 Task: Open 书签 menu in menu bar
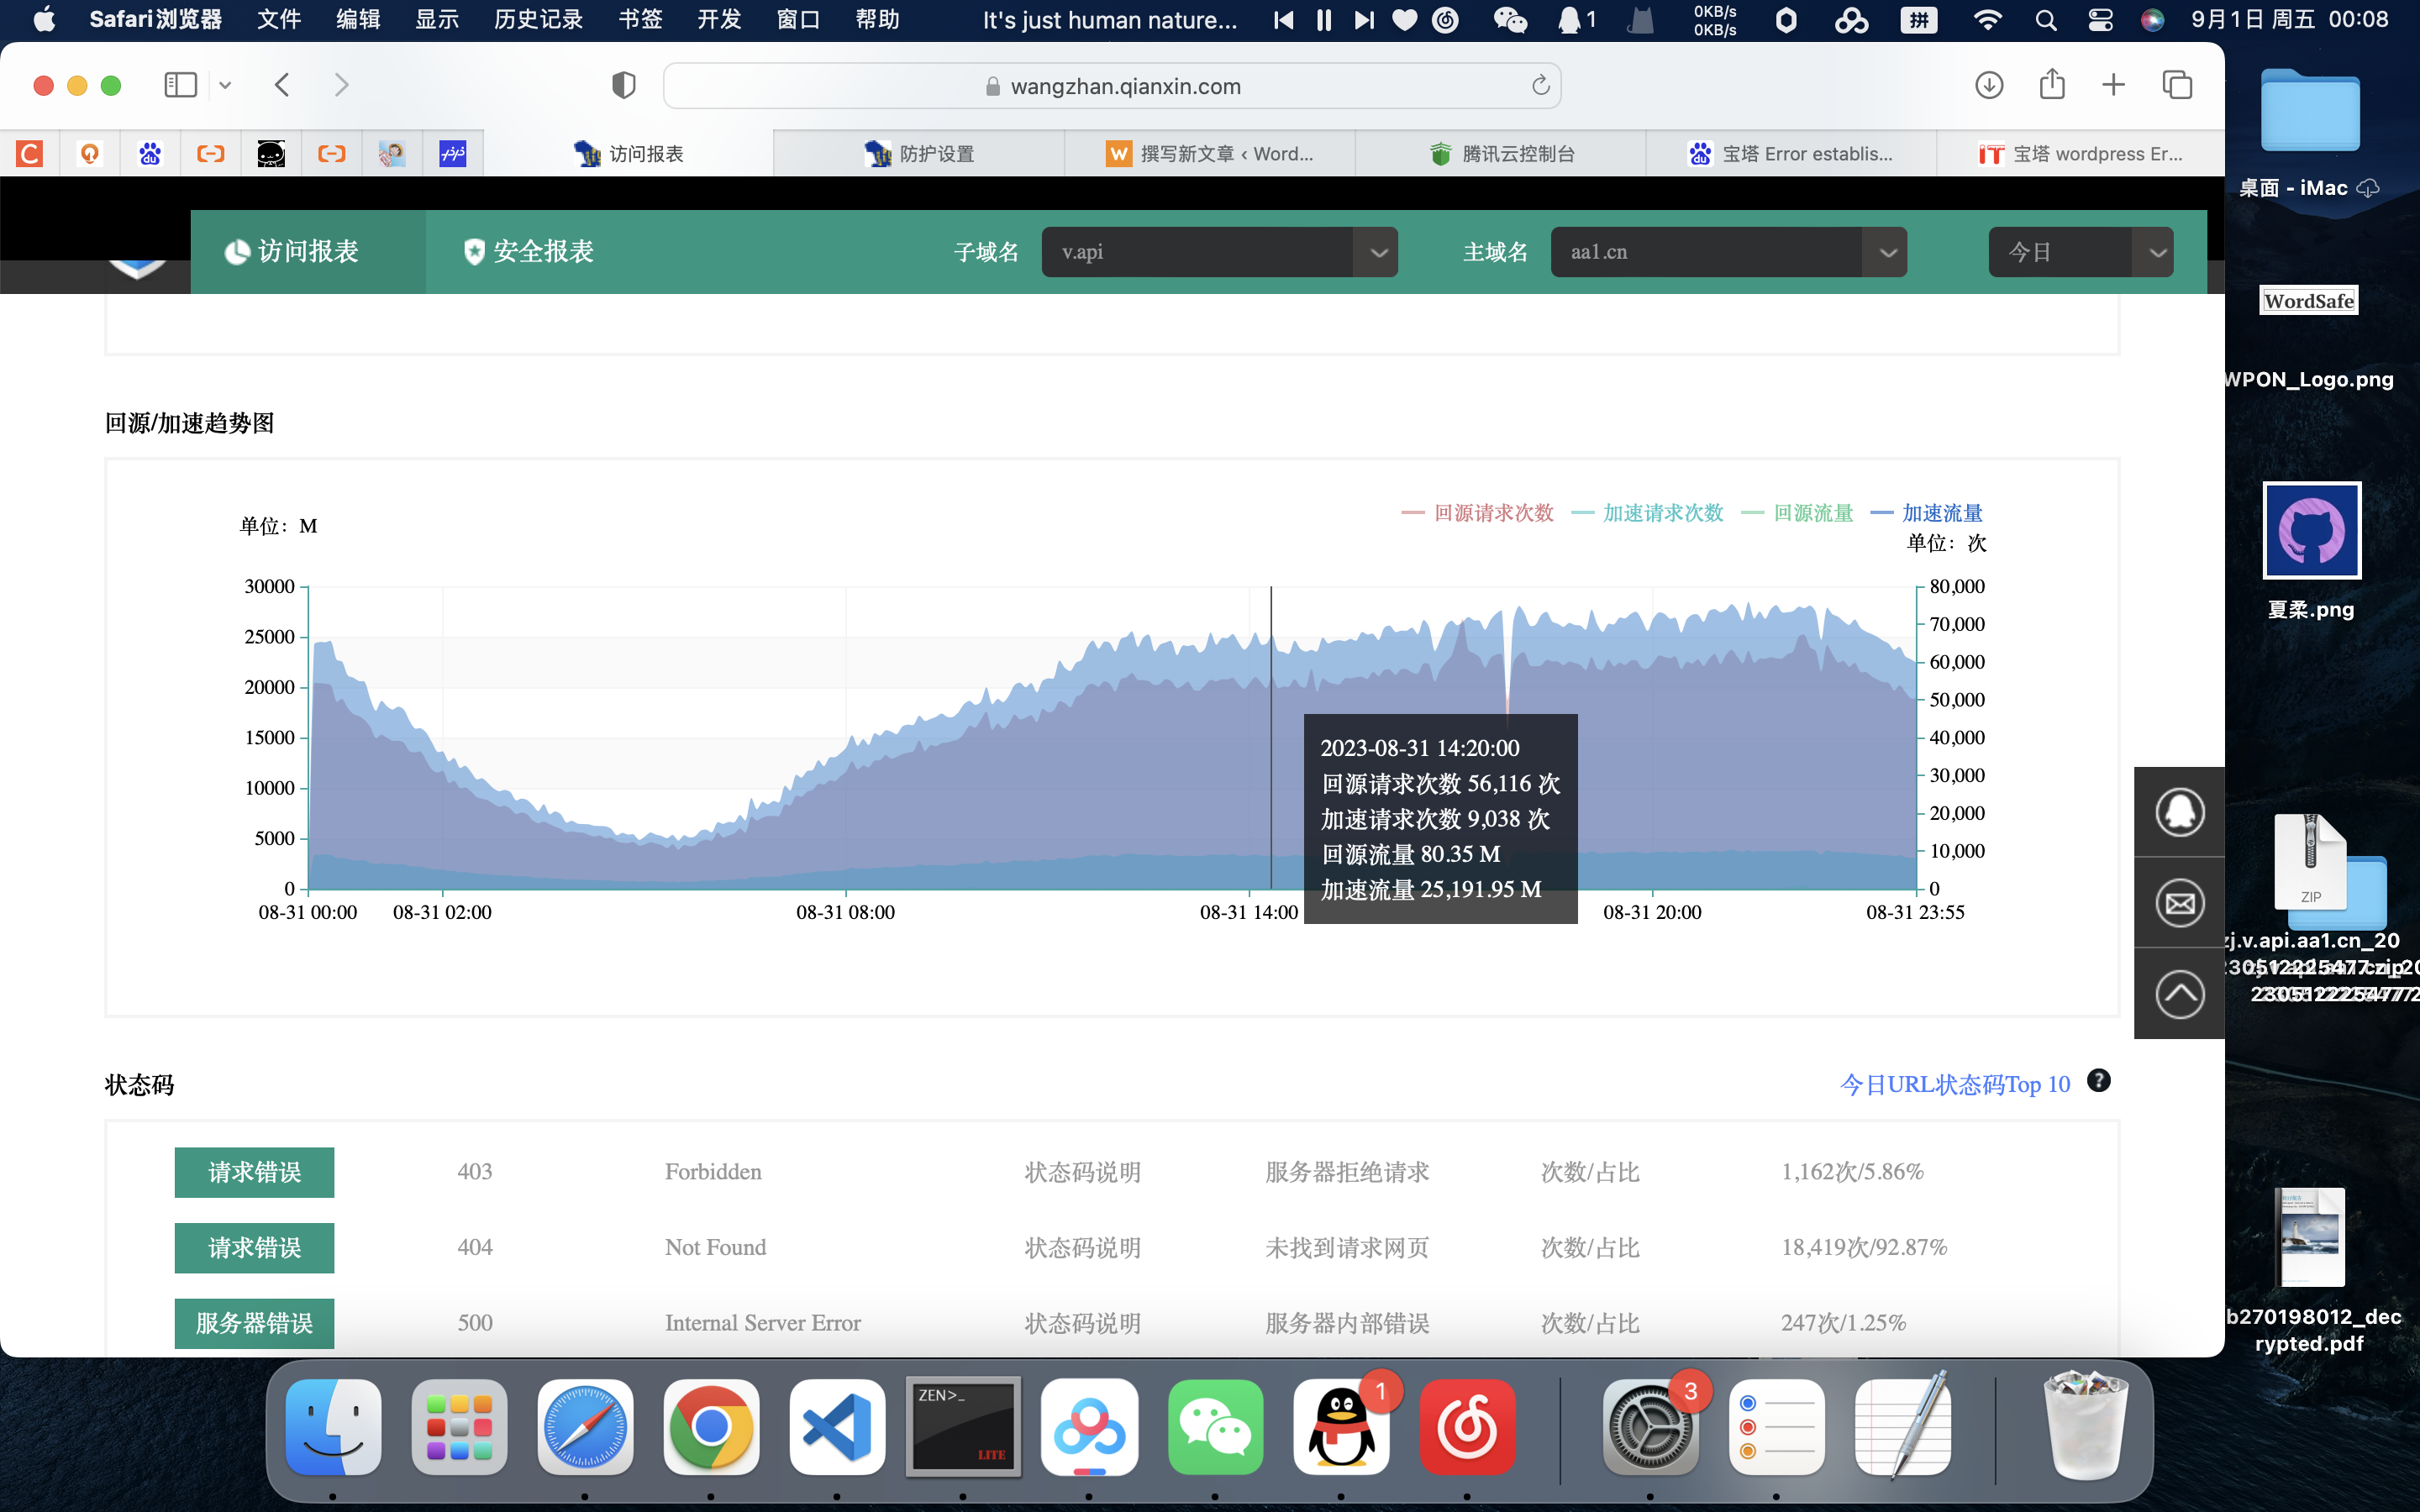tap(640, 20)
